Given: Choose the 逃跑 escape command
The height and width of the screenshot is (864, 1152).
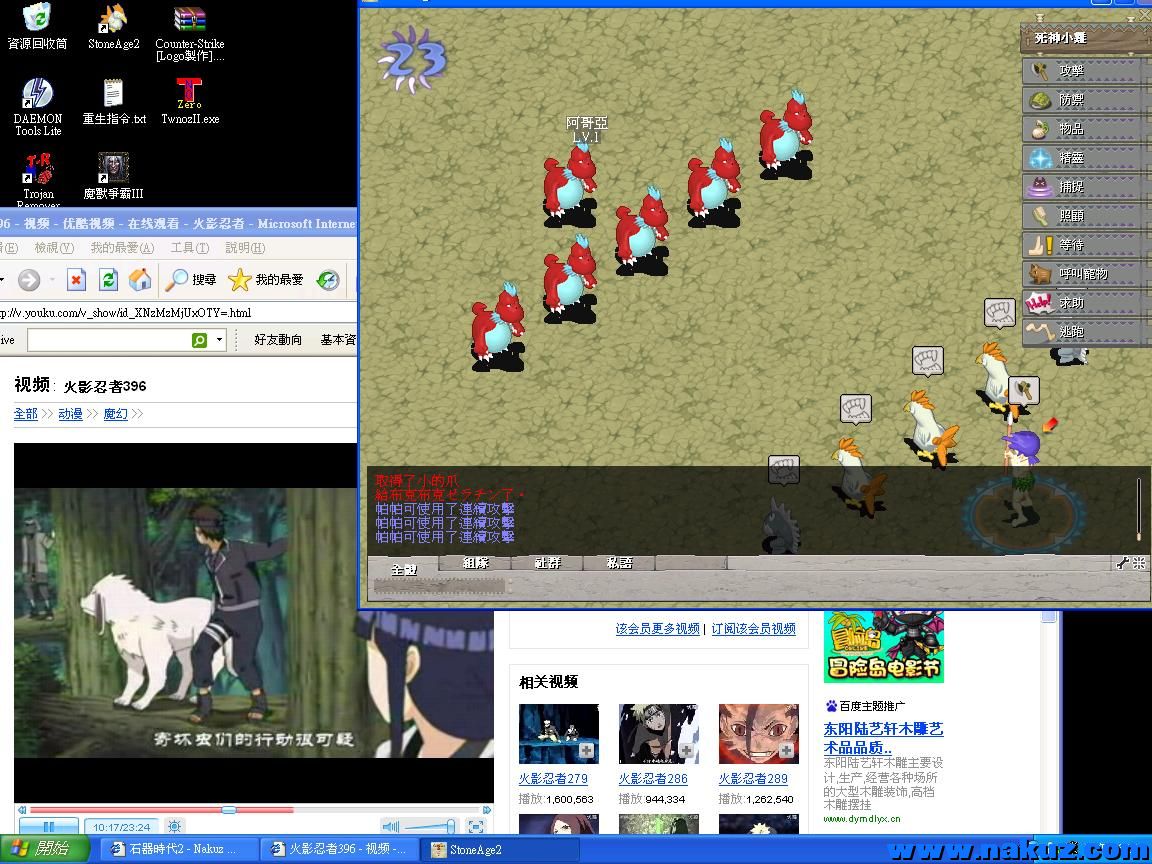Looking at the screenshot, I should [x=1081, y=332].
